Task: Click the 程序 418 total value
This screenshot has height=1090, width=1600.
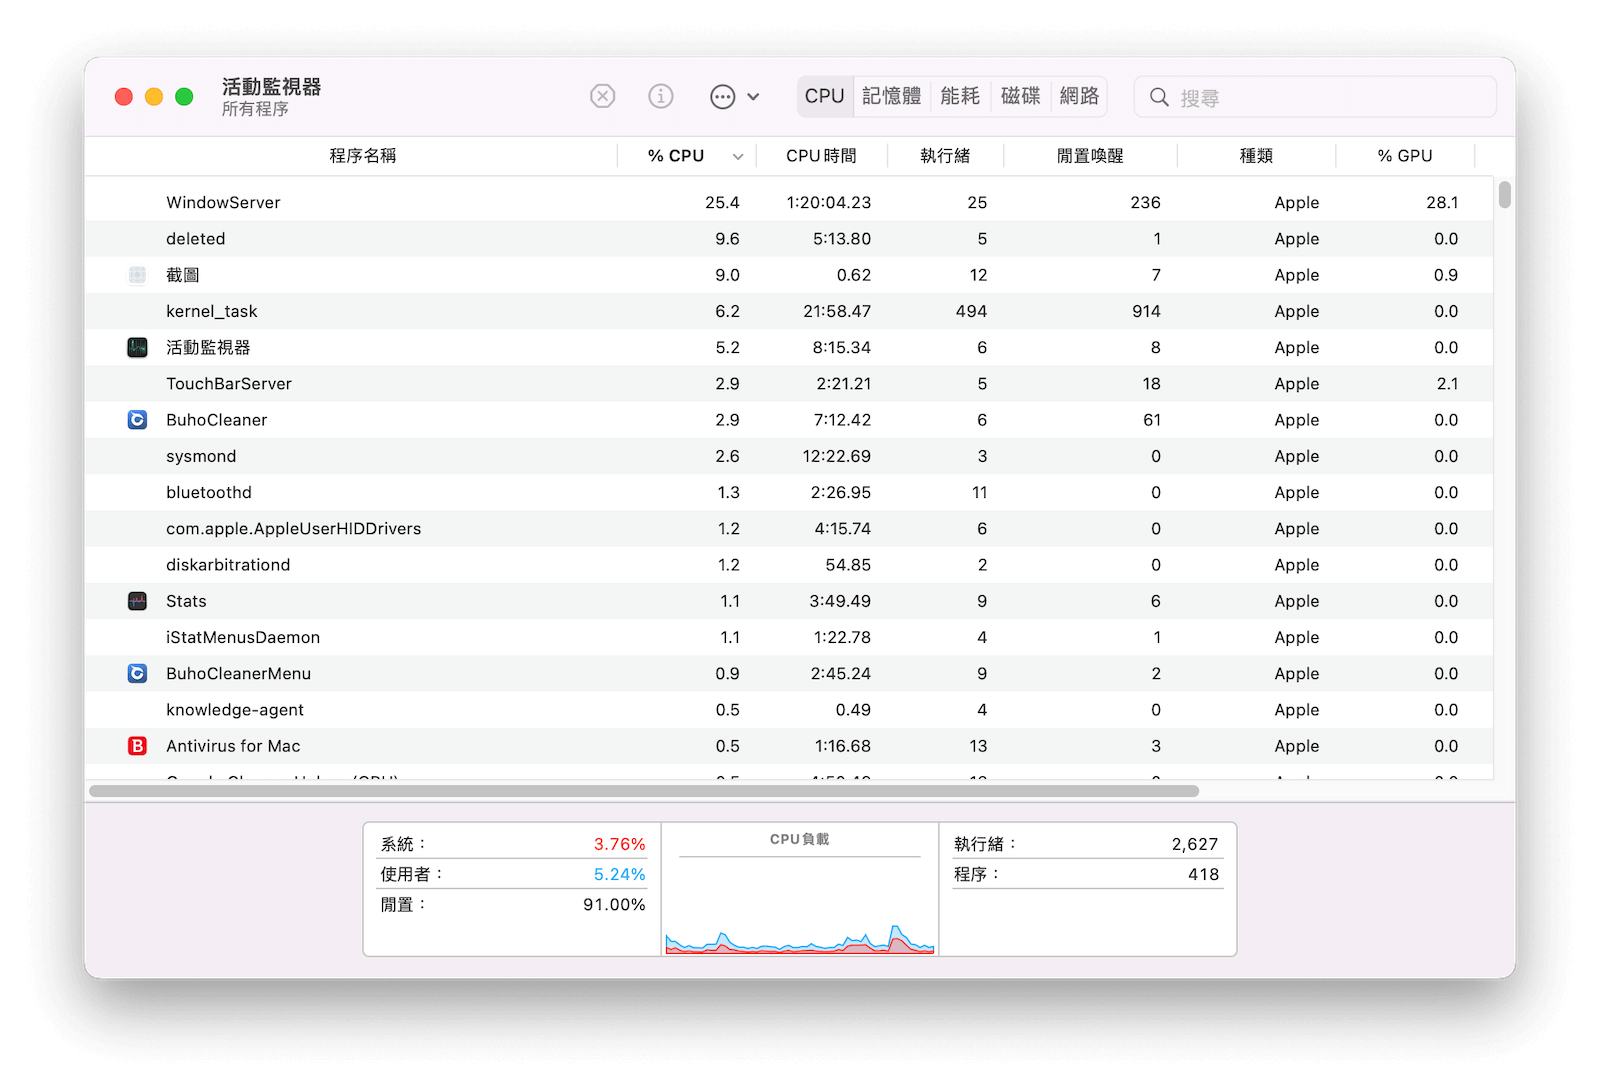Action: pos(1204,874)
